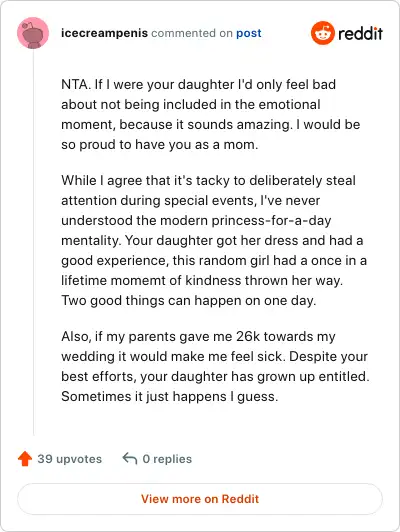Click the line 'Sometimes it just happens I guess'
Screen dimensions: 400x532
pyautogui.click(x=170, y=397)
